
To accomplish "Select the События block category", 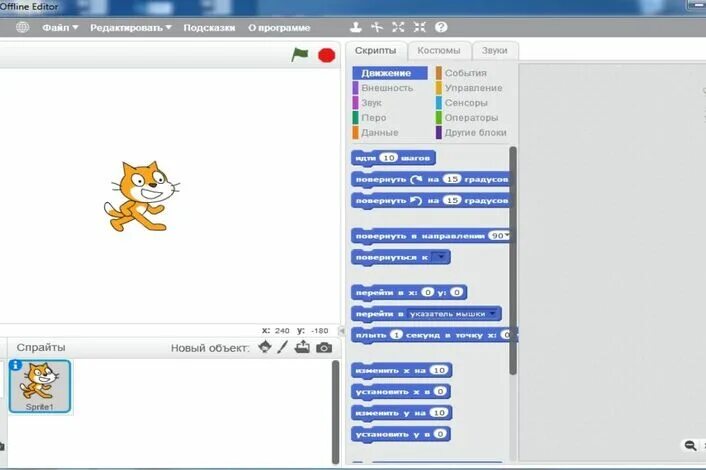I will [x=462, y=73].
